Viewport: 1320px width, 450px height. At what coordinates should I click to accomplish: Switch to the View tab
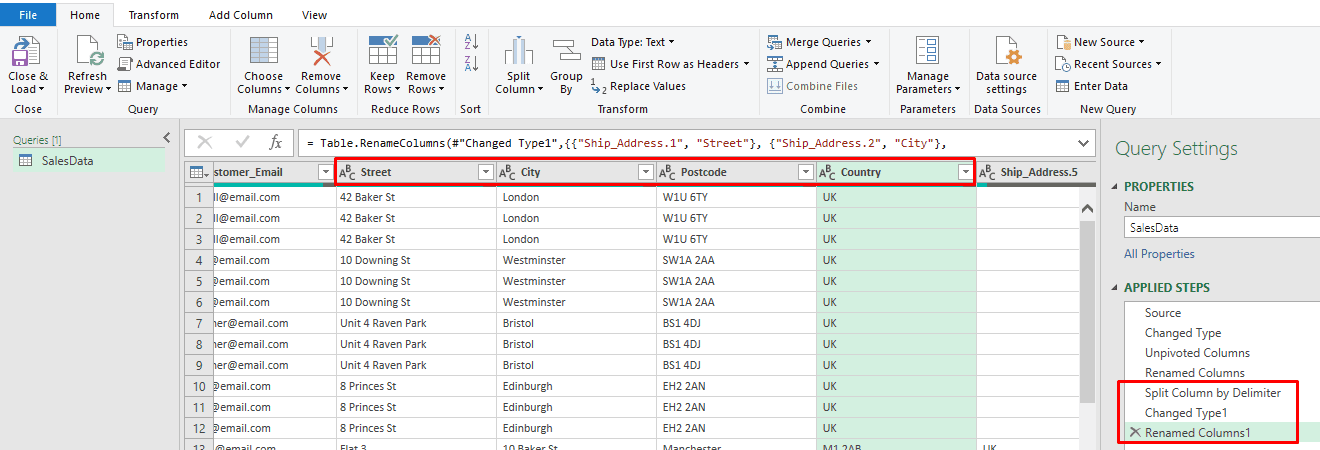coord(314,15)
